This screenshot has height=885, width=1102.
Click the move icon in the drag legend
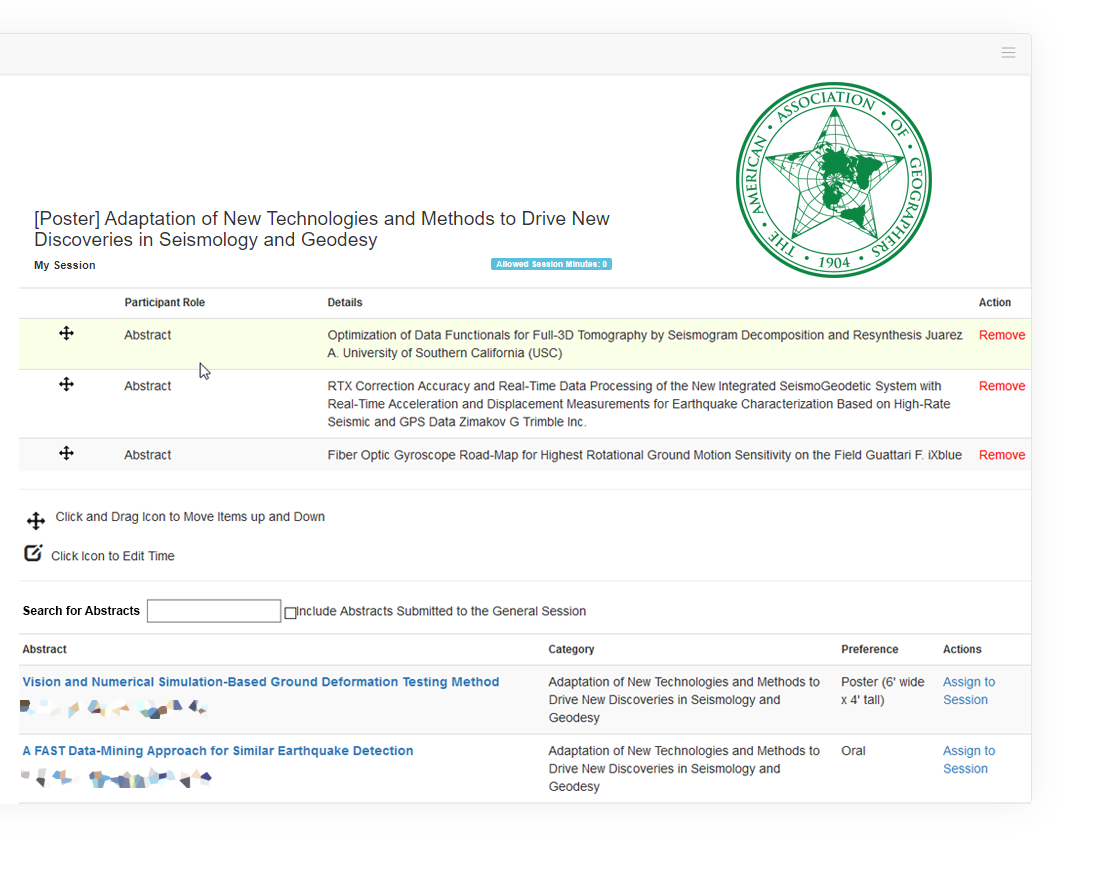tap(36, 520)
